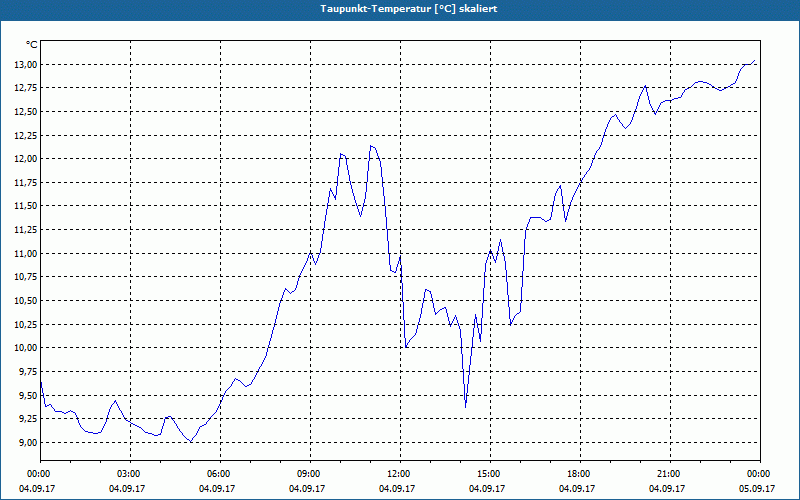This screenshot has height=500, width=800.
Task: Select the 9,75 y-axis label
Action: [30, 372]
